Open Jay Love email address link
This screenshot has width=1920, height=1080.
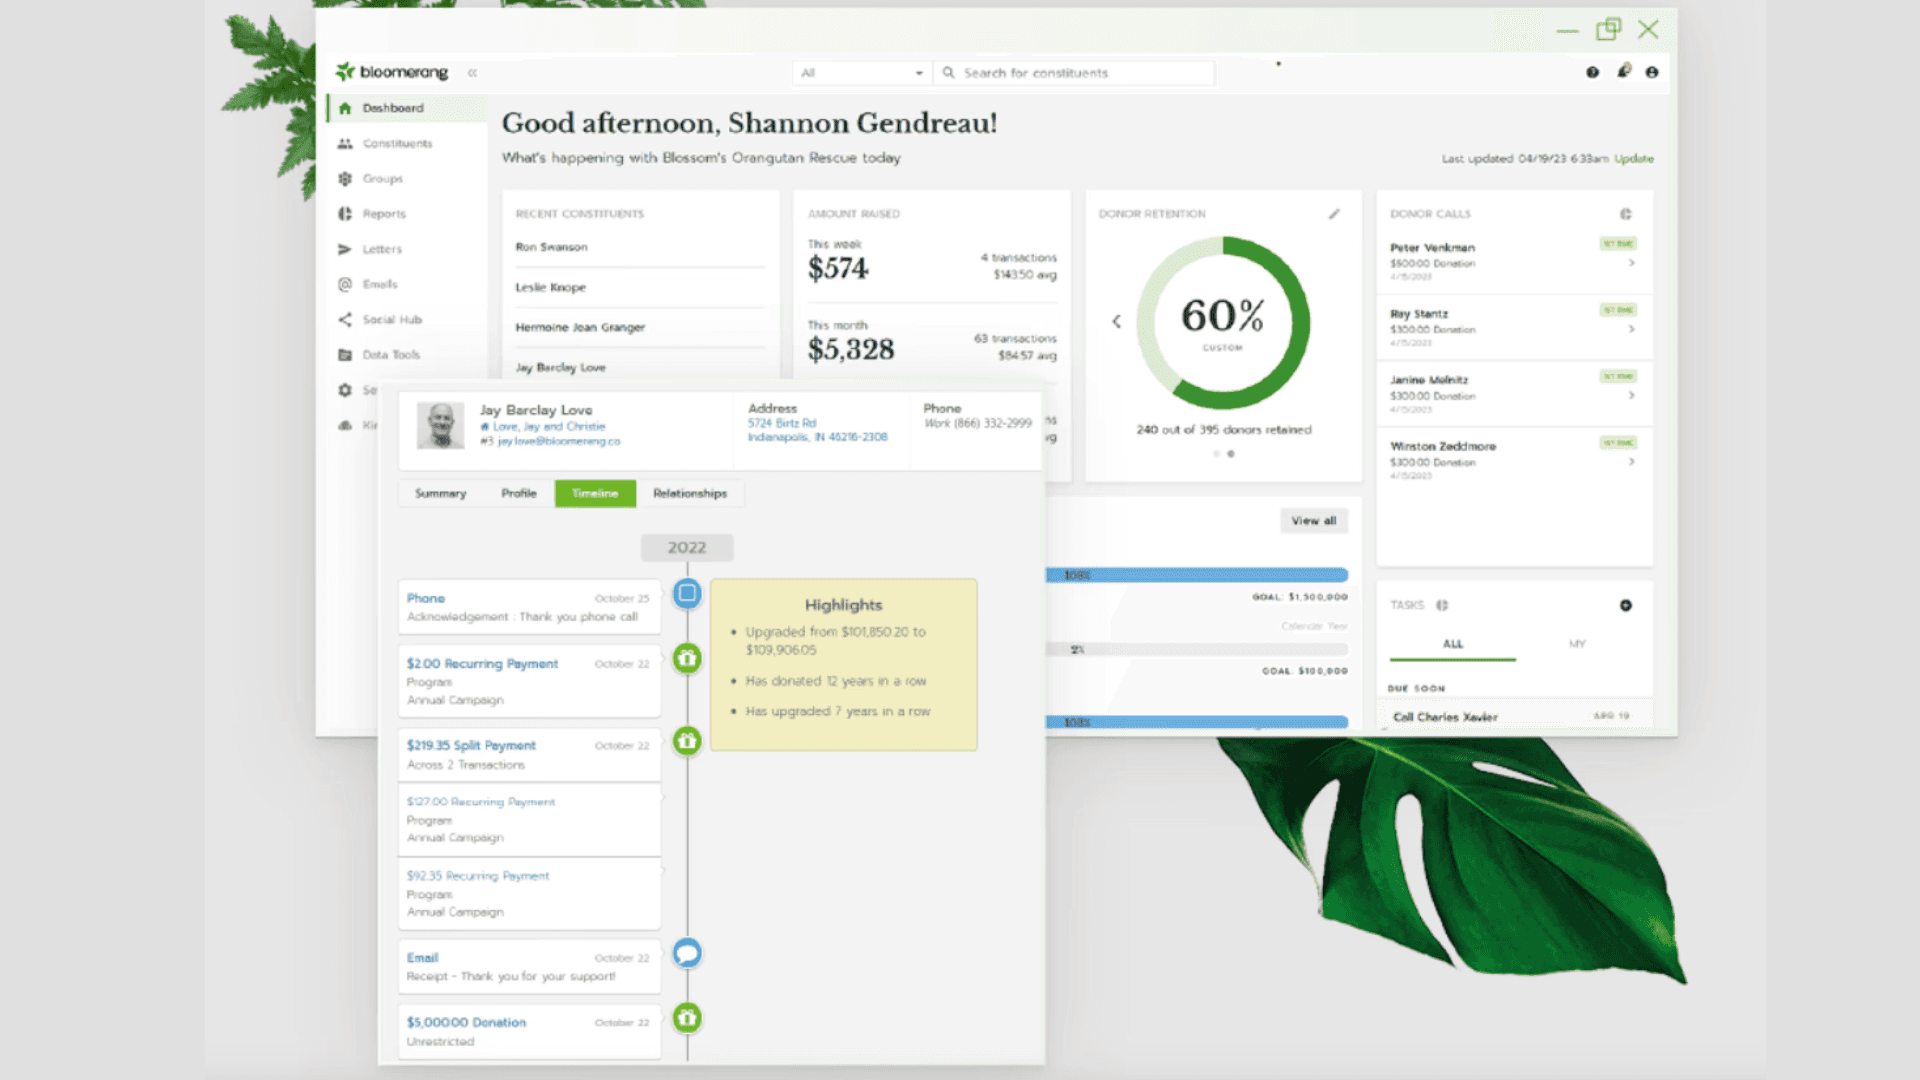(x=559, y=441)
